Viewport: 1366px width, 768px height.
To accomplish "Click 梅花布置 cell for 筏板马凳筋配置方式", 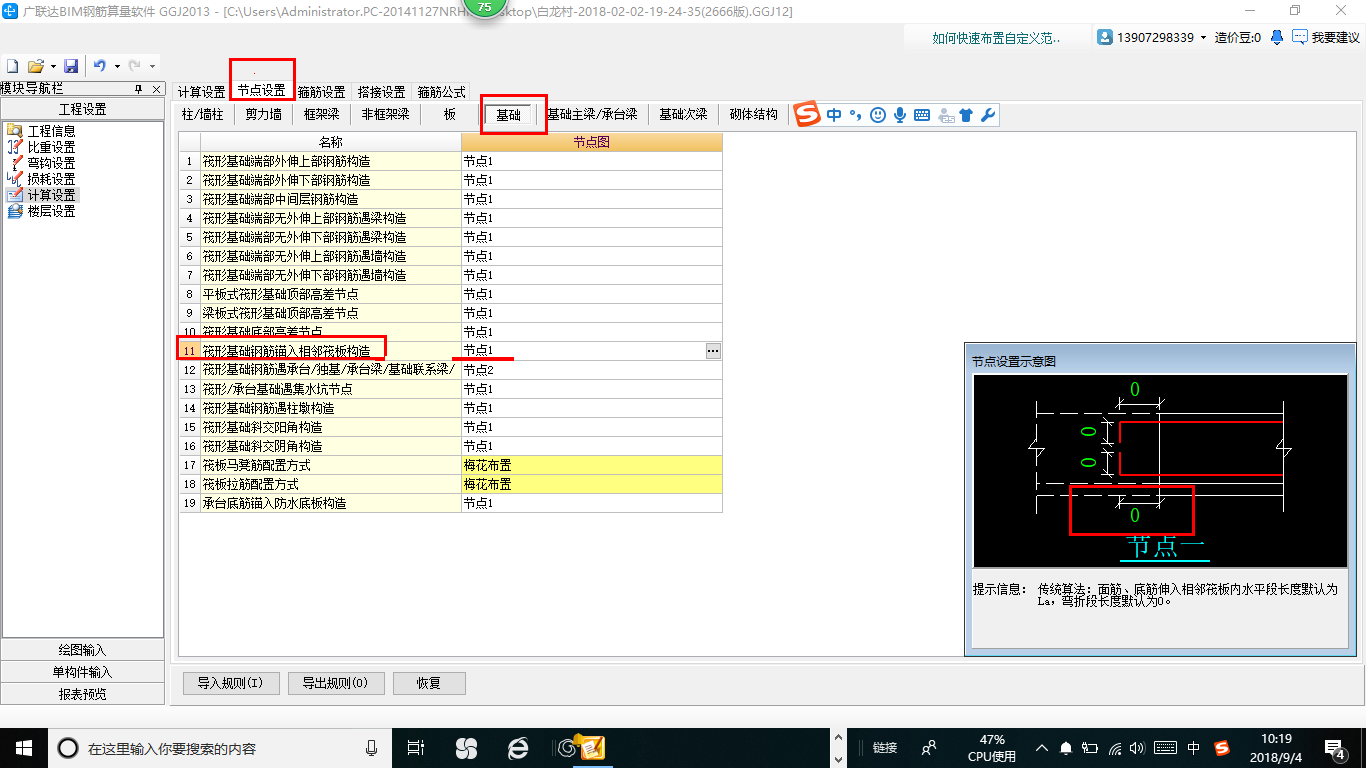I will coord(591,465).
